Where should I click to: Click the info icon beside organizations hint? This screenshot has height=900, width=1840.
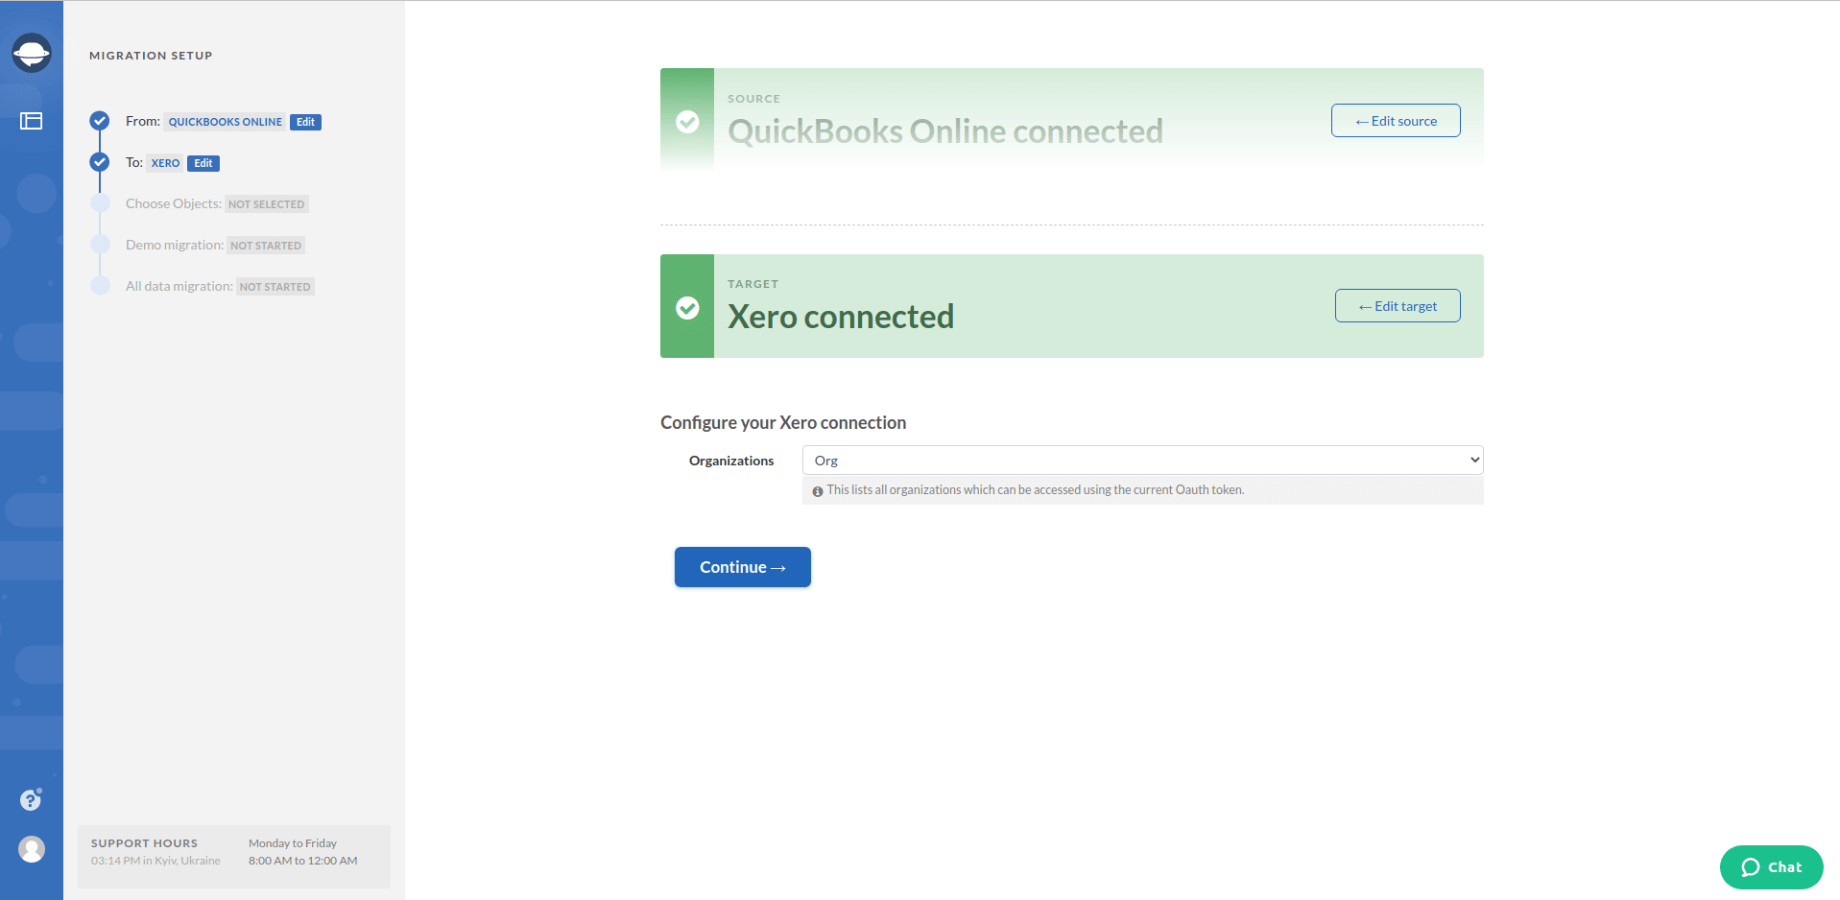(x=817, y=491)
